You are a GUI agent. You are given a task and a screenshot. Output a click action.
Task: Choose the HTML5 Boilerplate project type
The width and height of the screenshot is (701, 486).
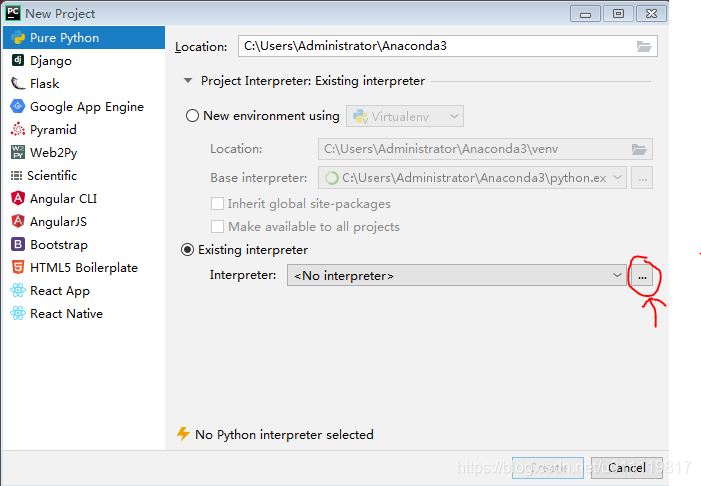coord(84,267)
